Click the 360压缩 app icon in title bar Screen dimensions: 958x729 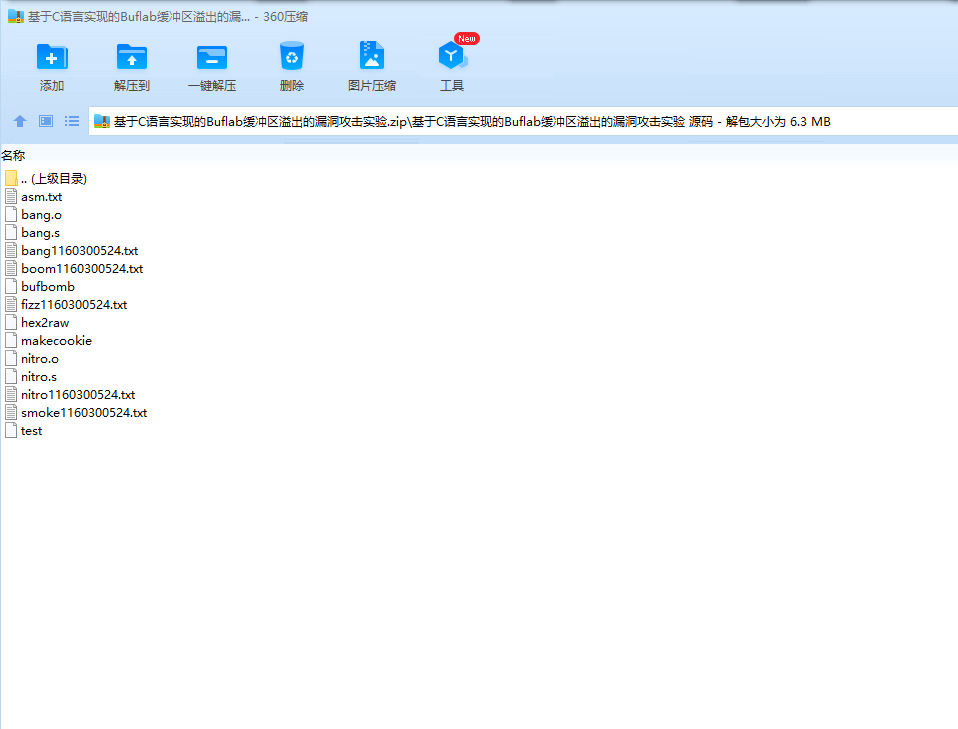click(15, 16)
